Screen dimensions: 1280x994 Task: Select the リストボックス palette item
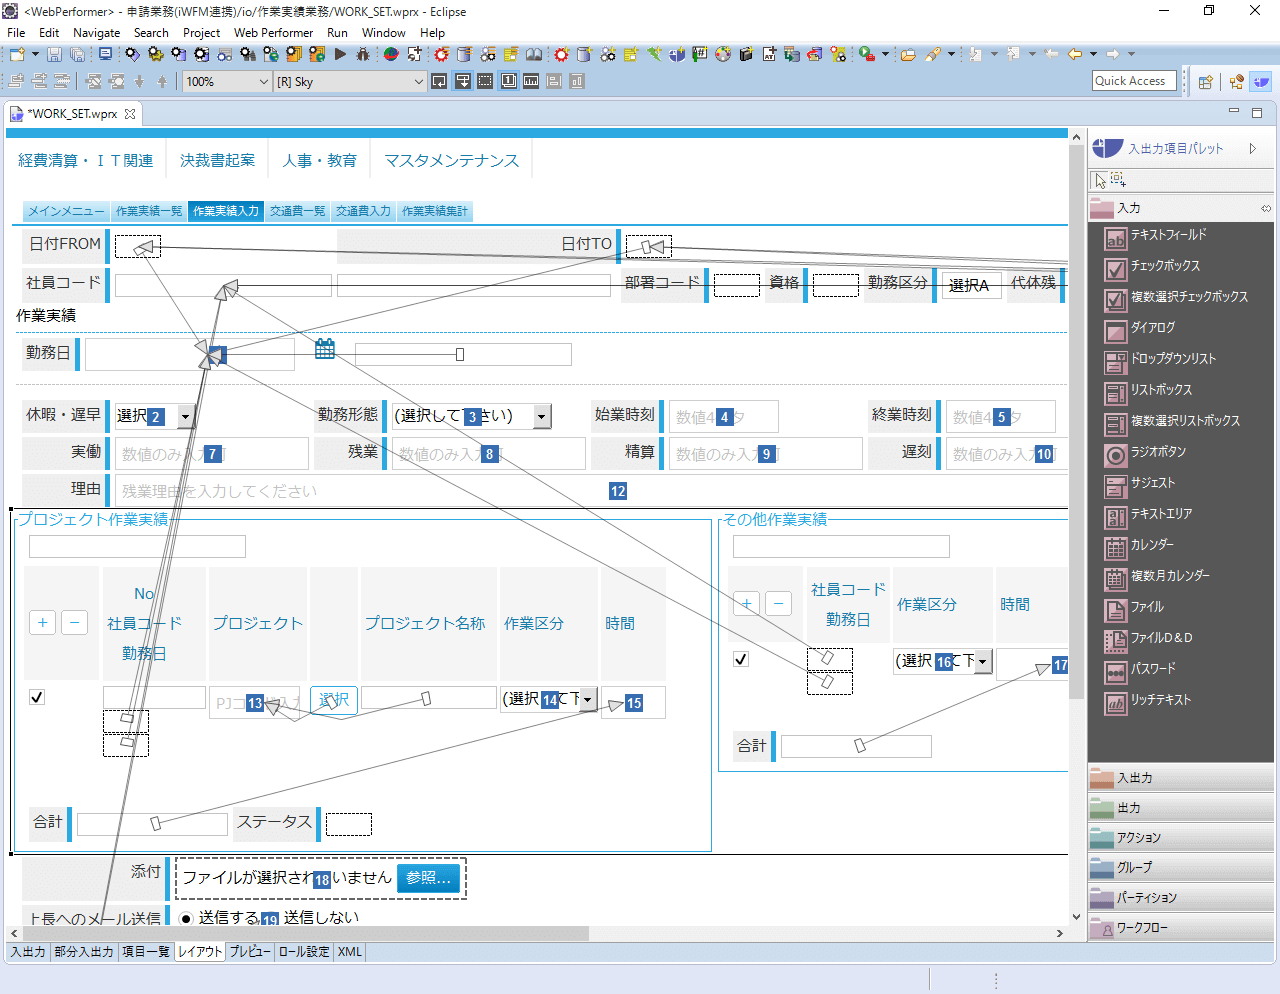(x=1180, y=390)
